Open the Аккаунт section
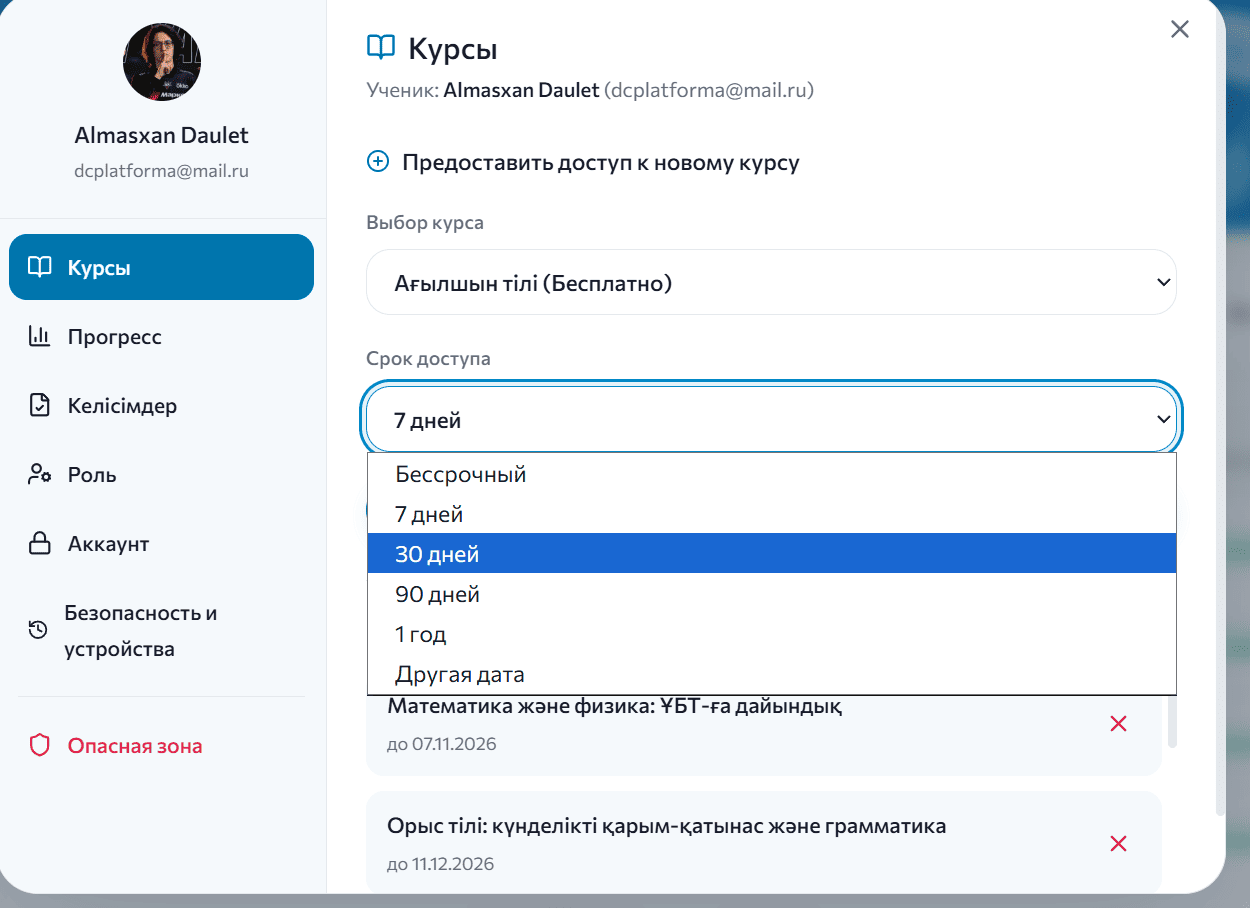Screen dimensions: 1250x908 [161, 543]
